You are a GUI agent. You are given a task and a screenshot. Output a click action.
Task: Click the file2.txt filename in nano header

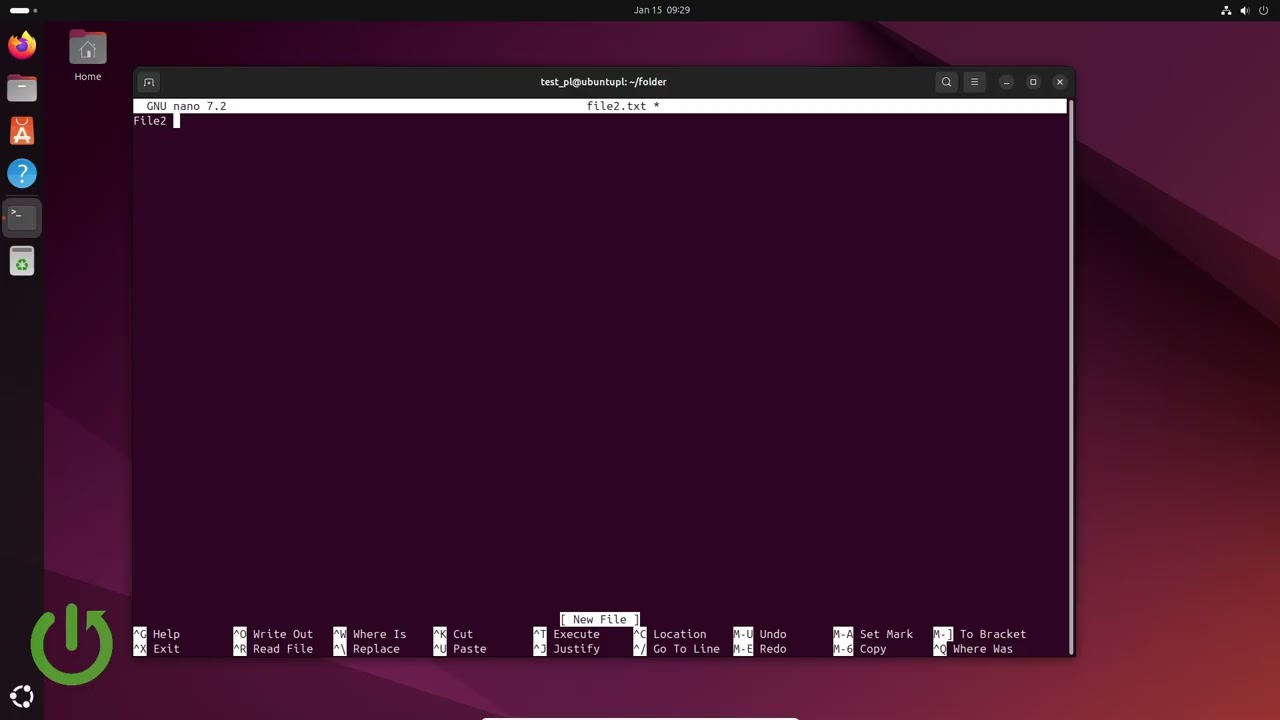pos(616,106)
